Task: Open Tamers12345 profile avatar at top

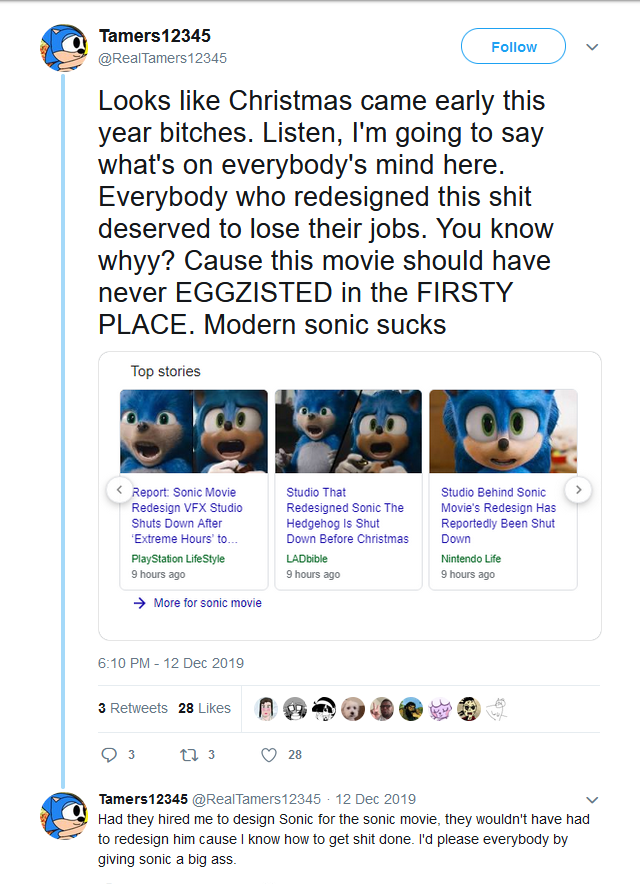Action: [x=62, y=47]
